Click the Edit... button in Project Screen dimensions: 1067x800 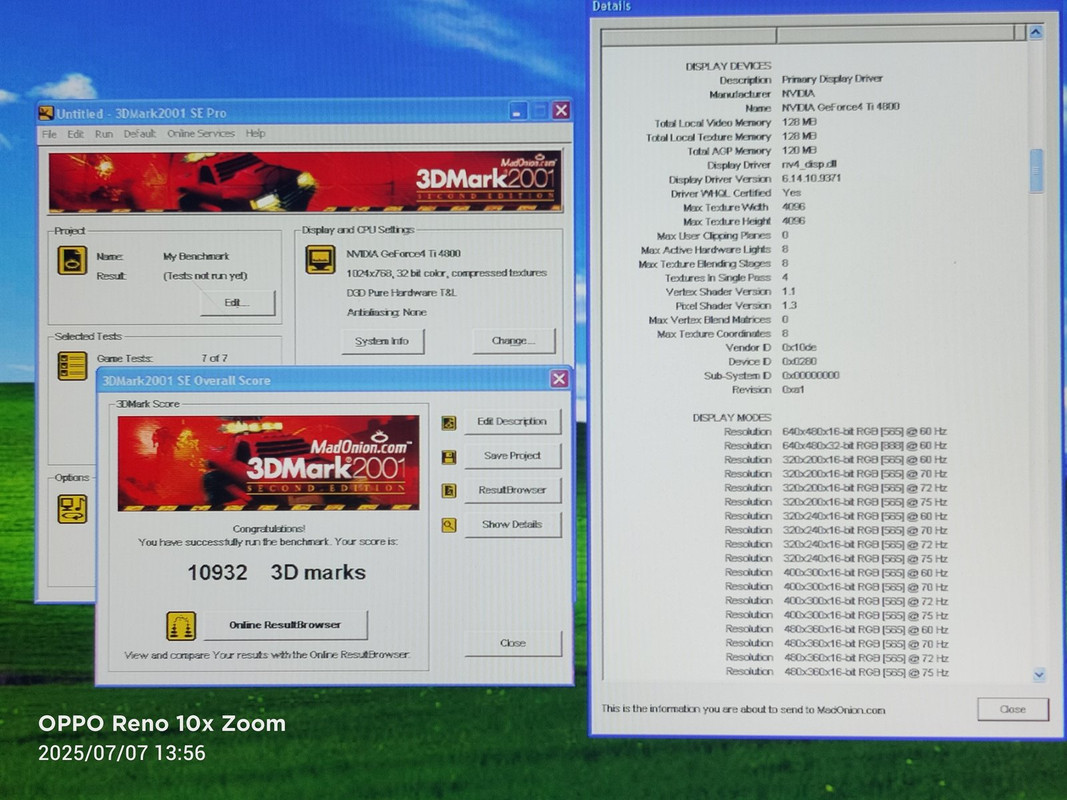coord(237,303)
